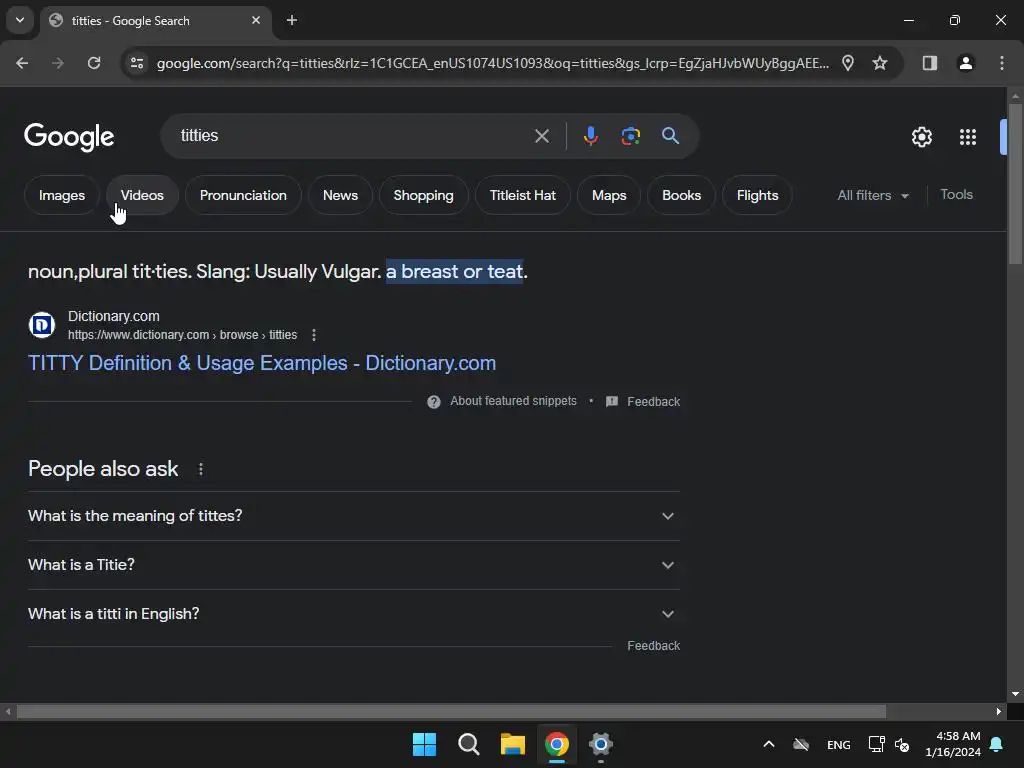Viewport: 1024px width, 768px height.
Task: Switch to Books results
Action: 681,195
